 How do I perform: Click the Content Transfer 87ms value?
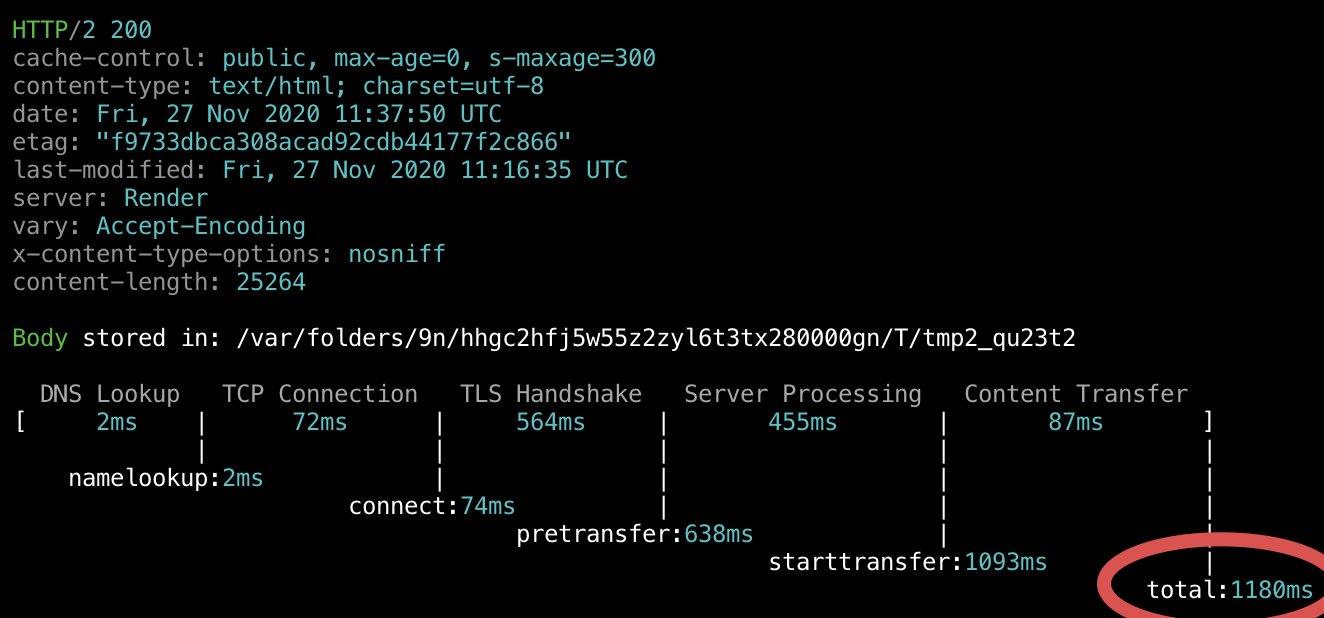click(x=1075, y=422)
